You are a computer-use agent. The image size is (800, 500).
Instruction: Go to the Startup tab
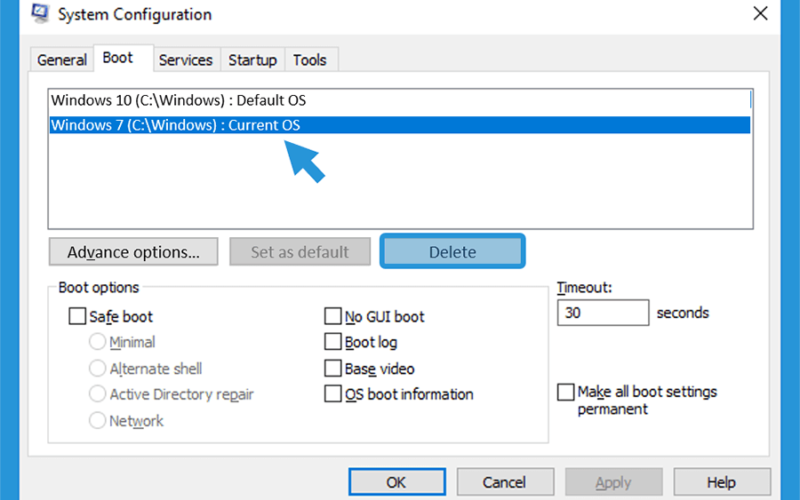253,60
